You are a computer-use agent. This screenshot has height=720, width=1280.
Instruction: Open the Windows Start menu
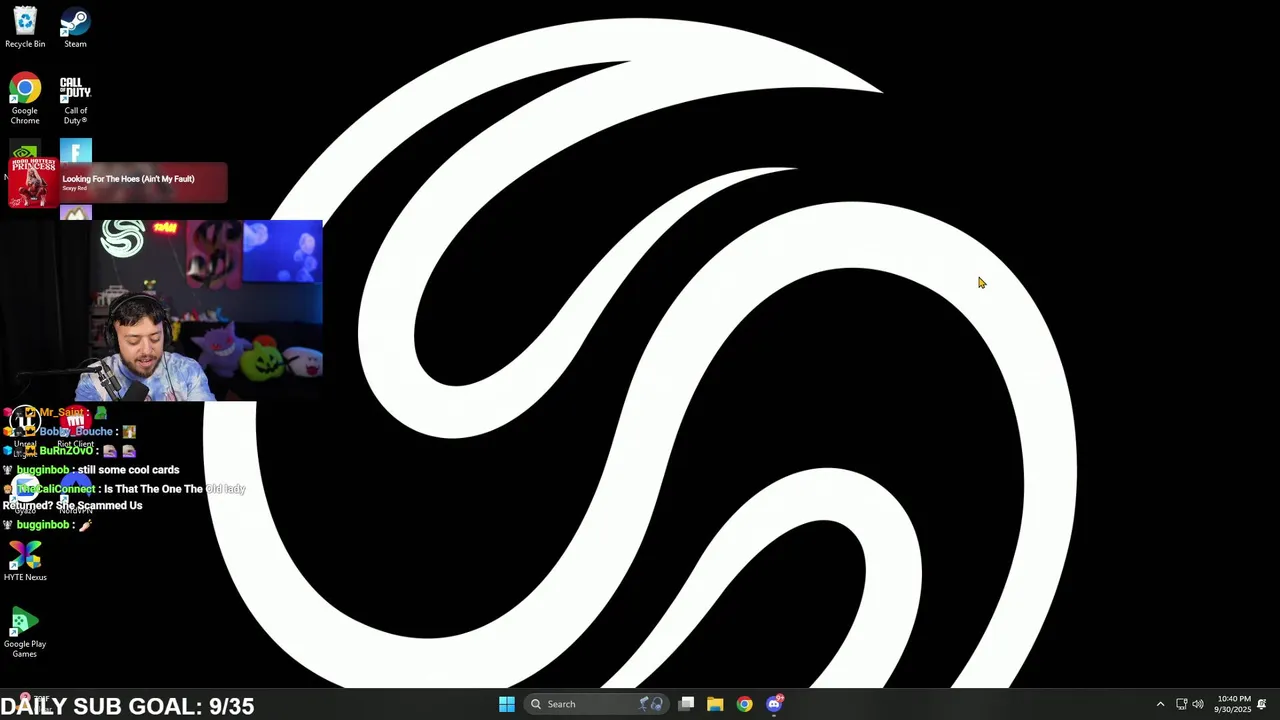coord(507,704)
